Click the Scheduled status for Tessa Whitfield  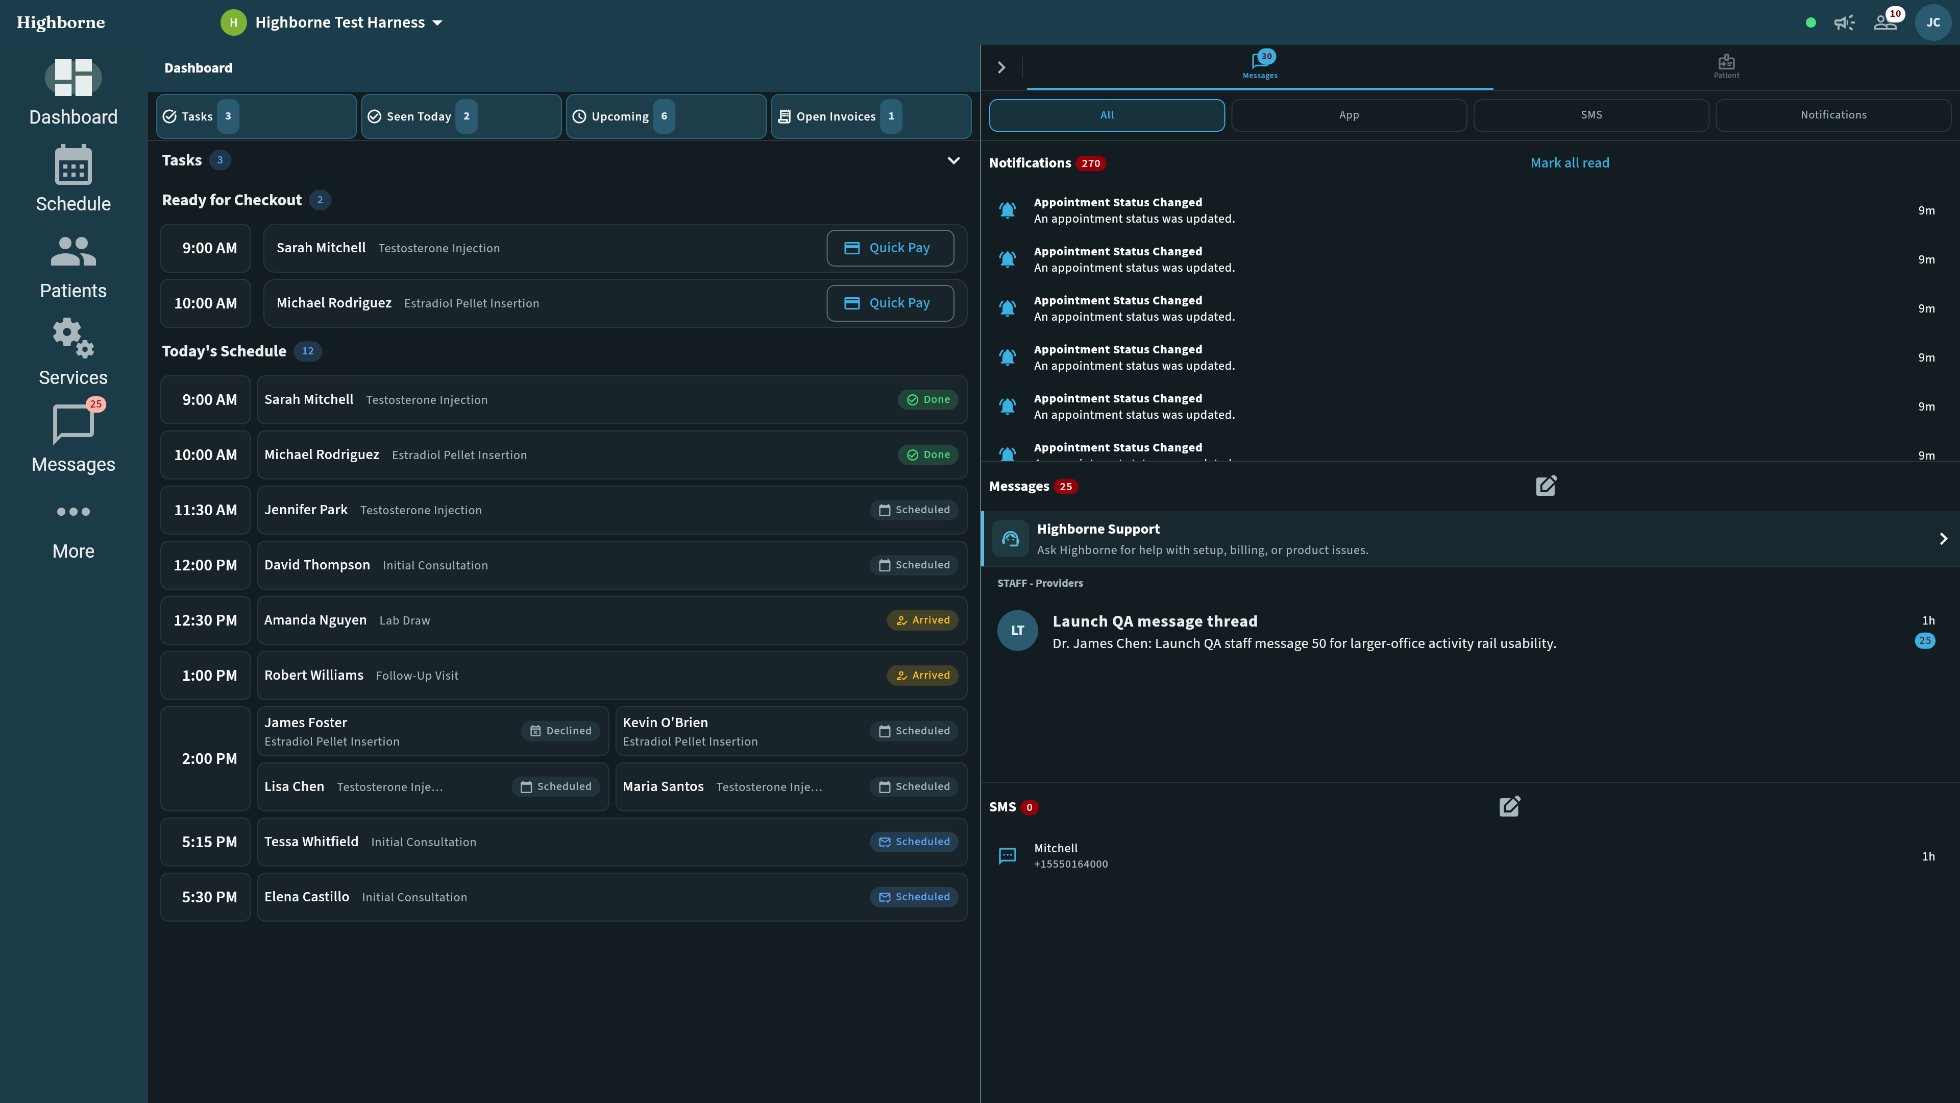click(x=914, y=842)
